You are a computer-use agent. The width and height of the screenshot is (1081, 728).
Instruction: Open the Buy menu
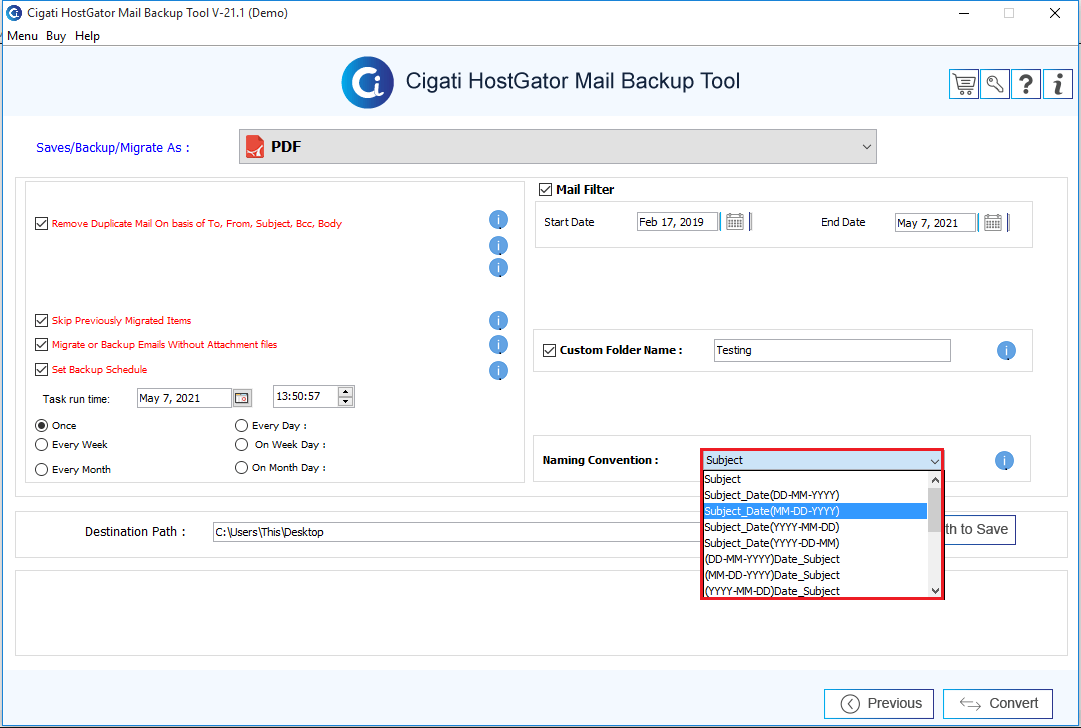click(56, 36)
